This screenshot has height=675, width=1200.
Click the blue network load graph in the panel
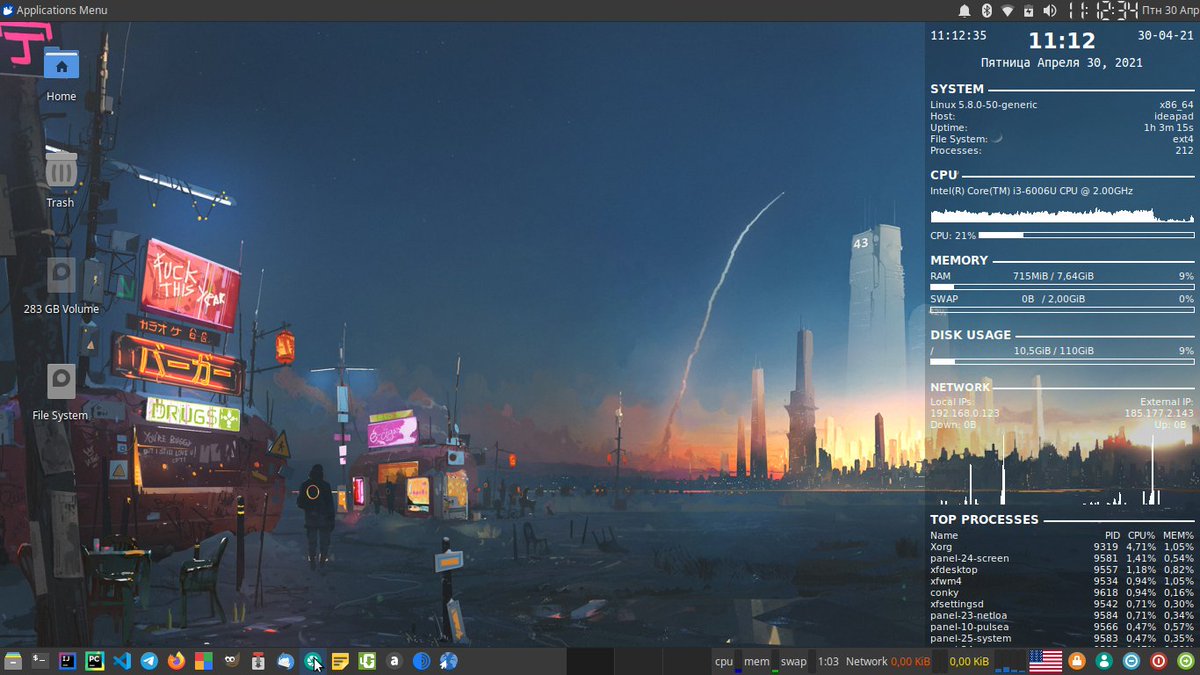pos(1010,661)
